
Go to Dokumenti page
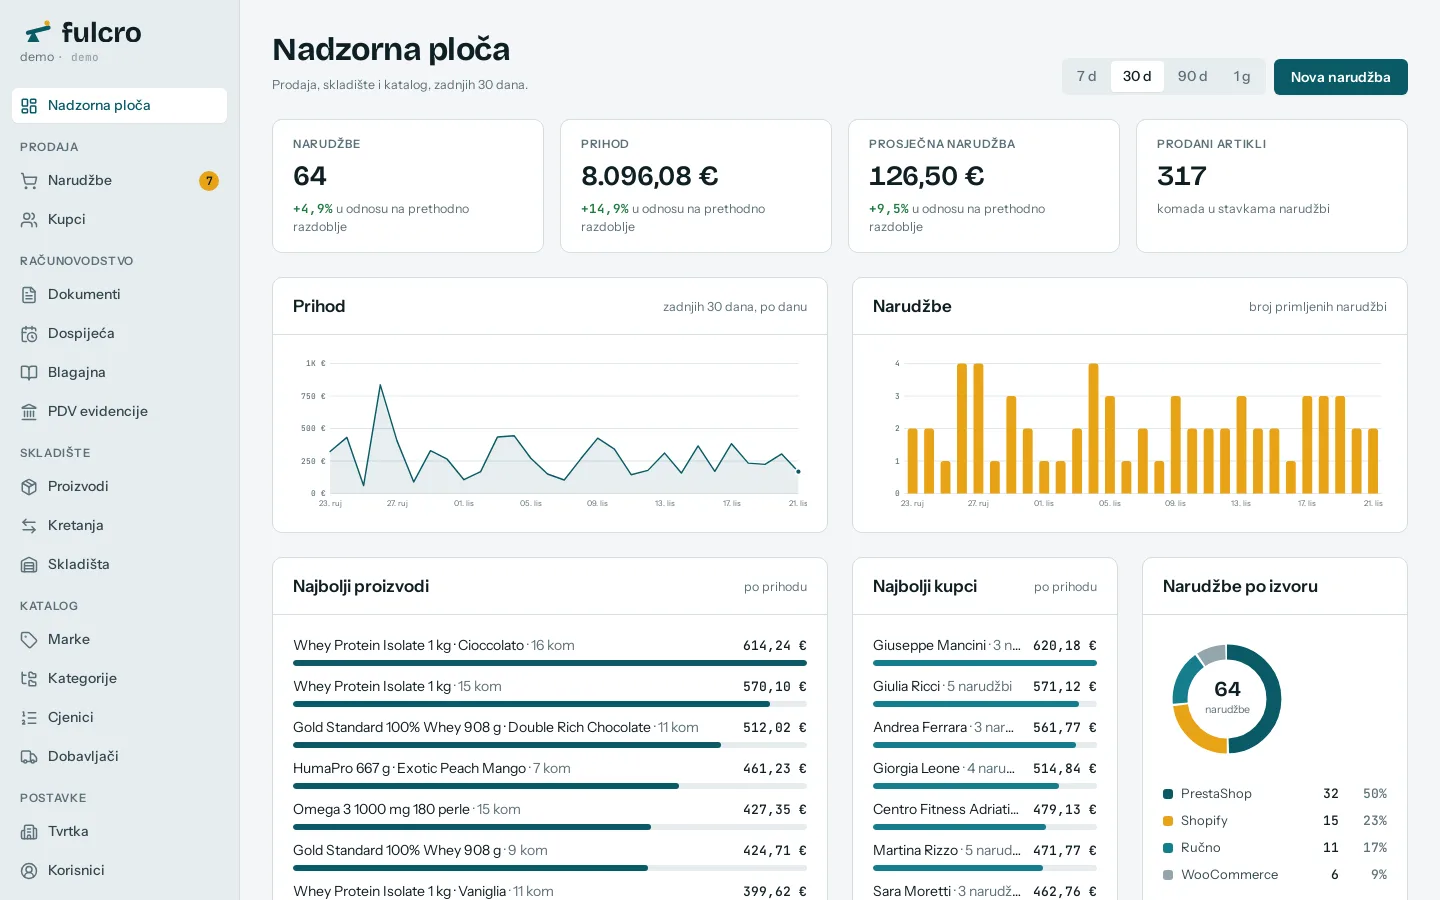[x=119, y=295]
